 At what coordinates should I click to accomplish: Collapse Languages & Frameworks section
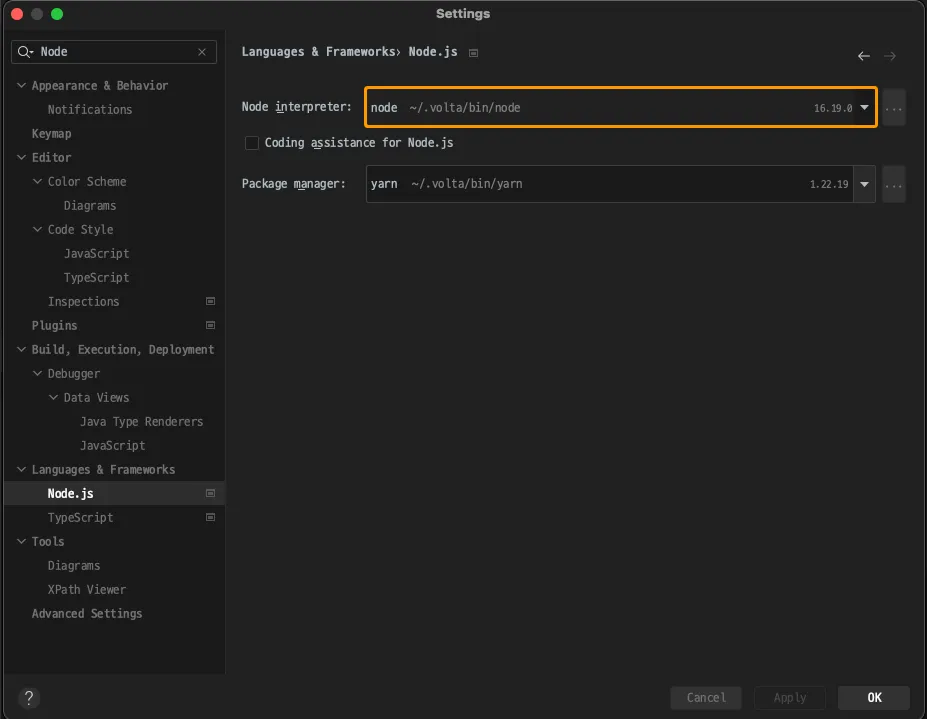click(21, 469)
